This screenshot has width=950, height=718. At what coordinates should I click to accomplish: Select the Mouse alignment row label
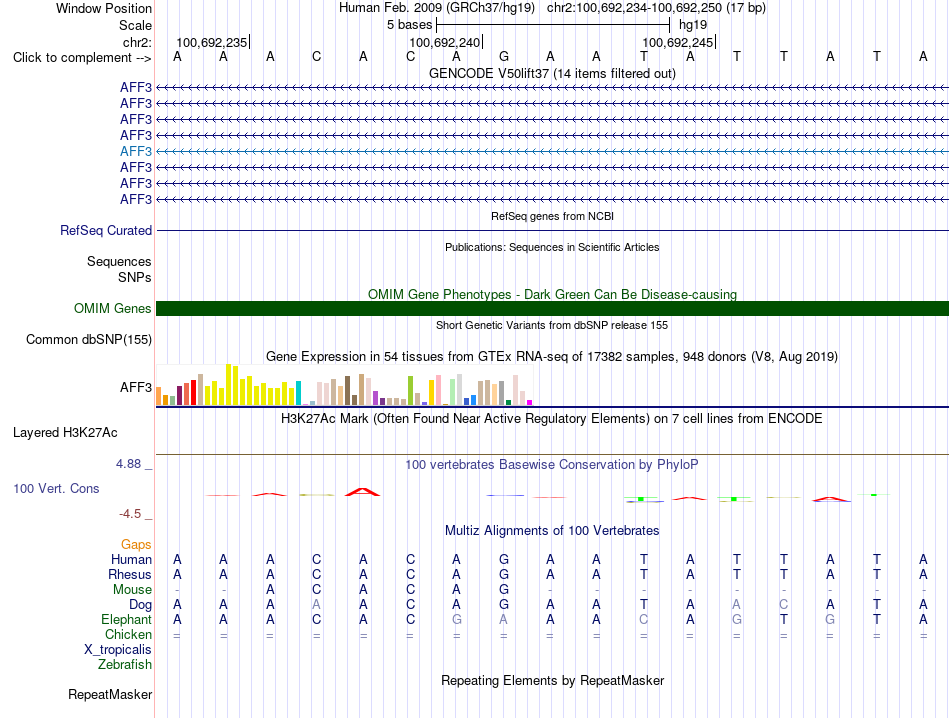pyautogui.click(x=132, y=590)
